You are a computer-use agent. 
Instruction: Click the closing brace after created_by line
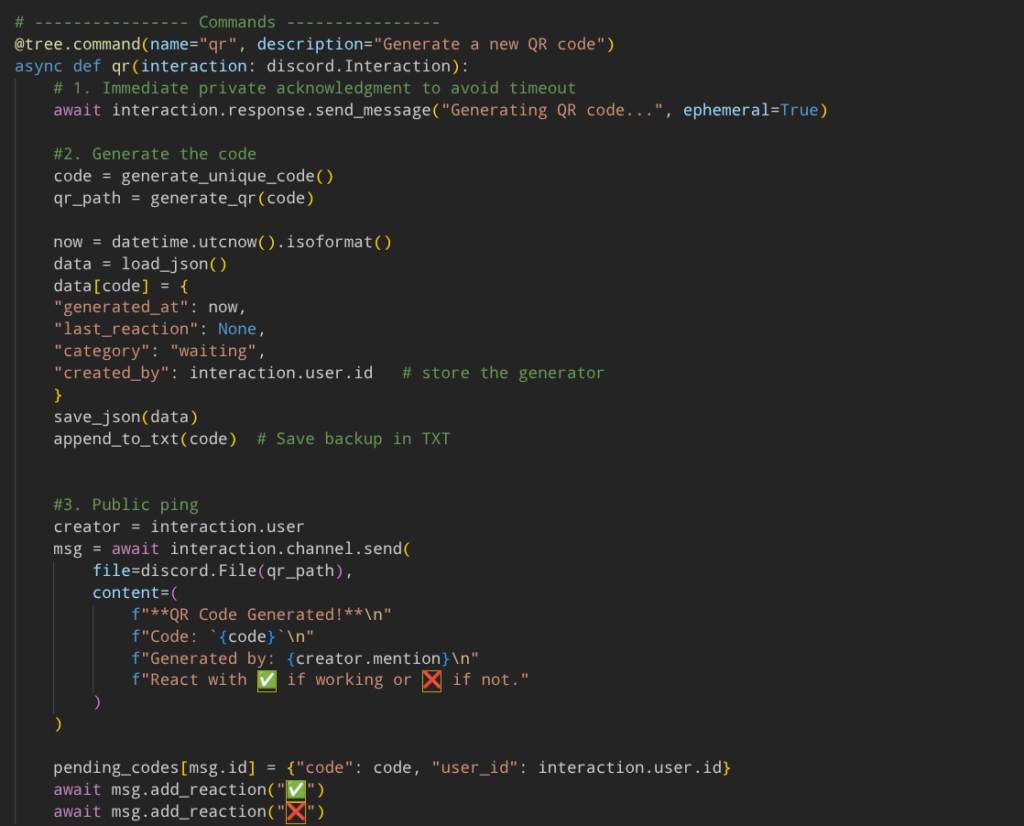tap(58, 394)
